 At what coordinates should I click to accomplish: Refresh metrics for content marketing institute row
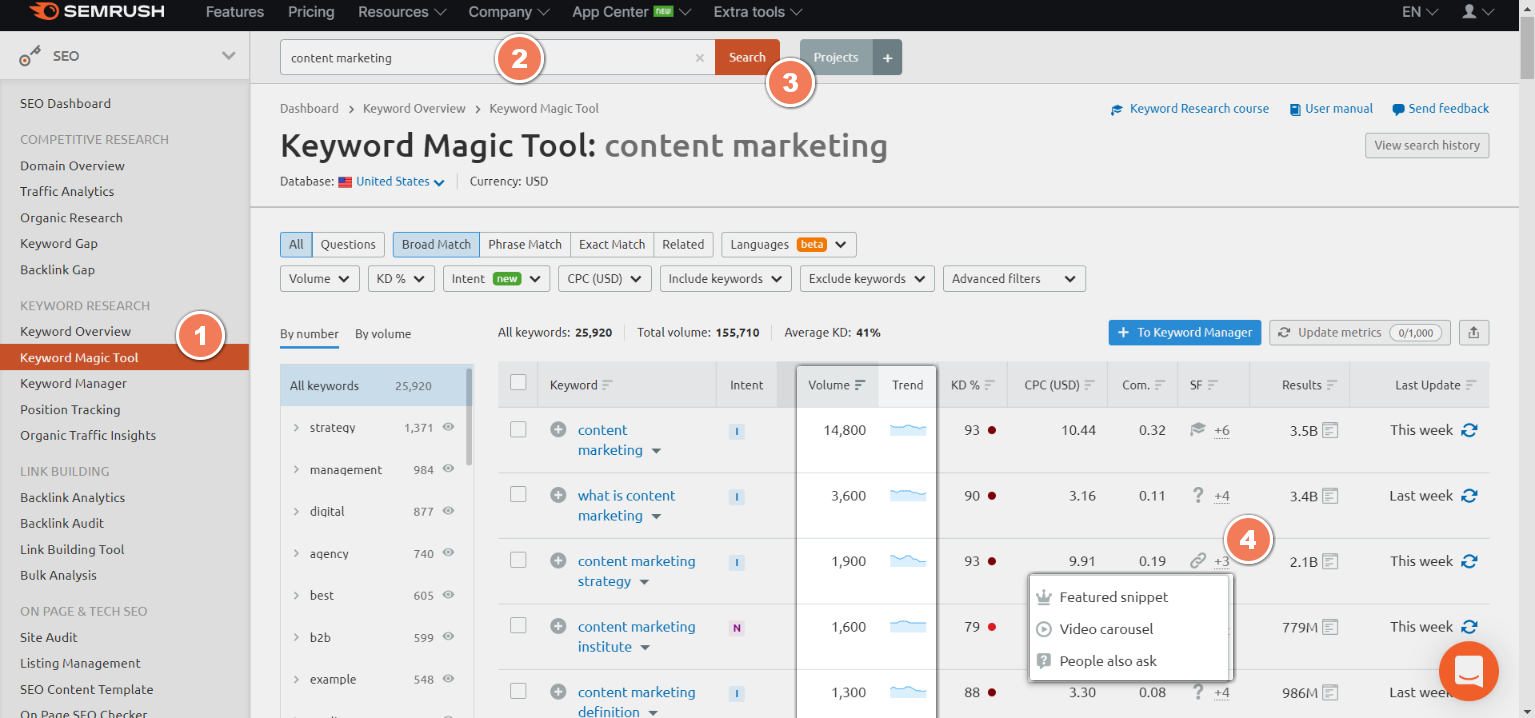[1469, 627]
